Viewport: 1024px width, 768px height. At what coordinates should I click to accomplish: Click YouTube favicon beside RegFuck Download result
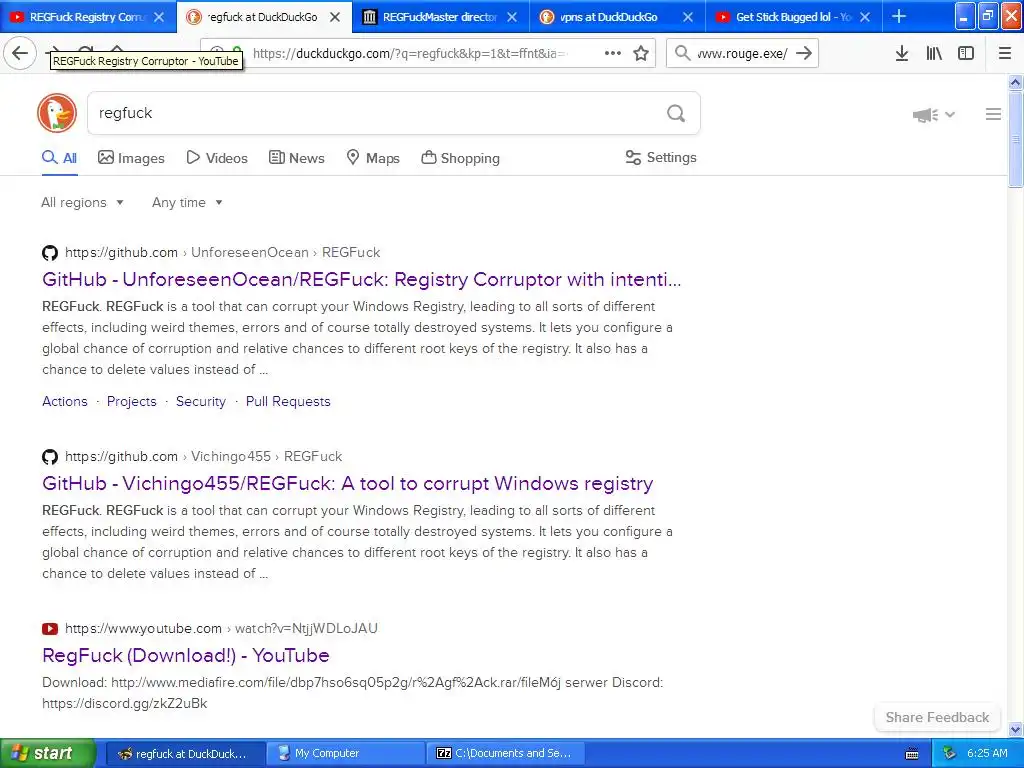50,629
